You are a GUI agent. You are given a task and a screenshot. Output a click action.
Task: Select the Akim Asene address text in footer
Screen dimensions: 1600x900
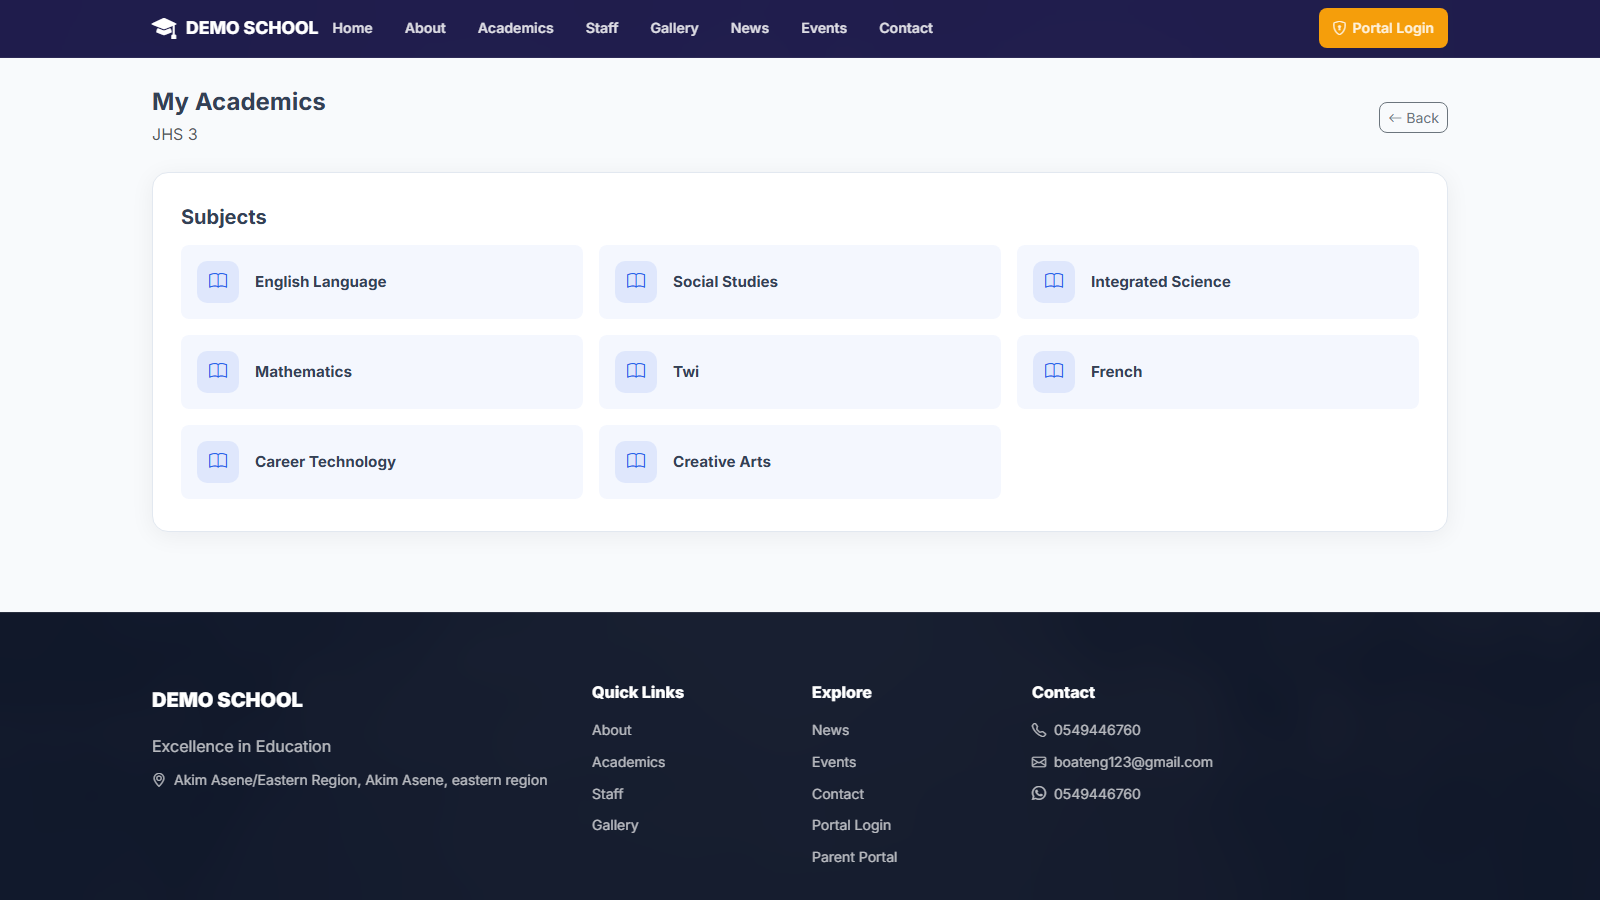point(360,780)
